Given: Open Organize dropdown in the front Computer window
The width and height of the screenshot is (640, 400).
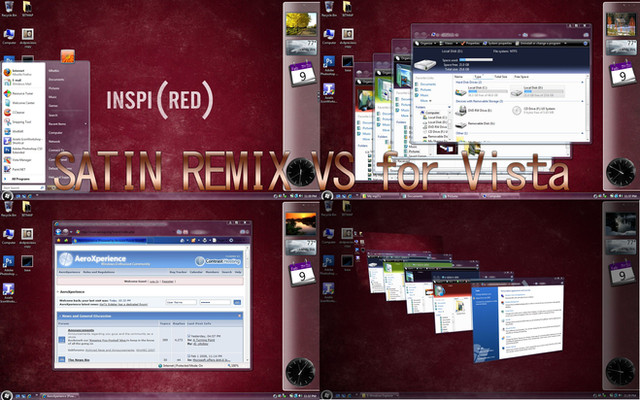Looking at the screenshot, I should point(427,43).
